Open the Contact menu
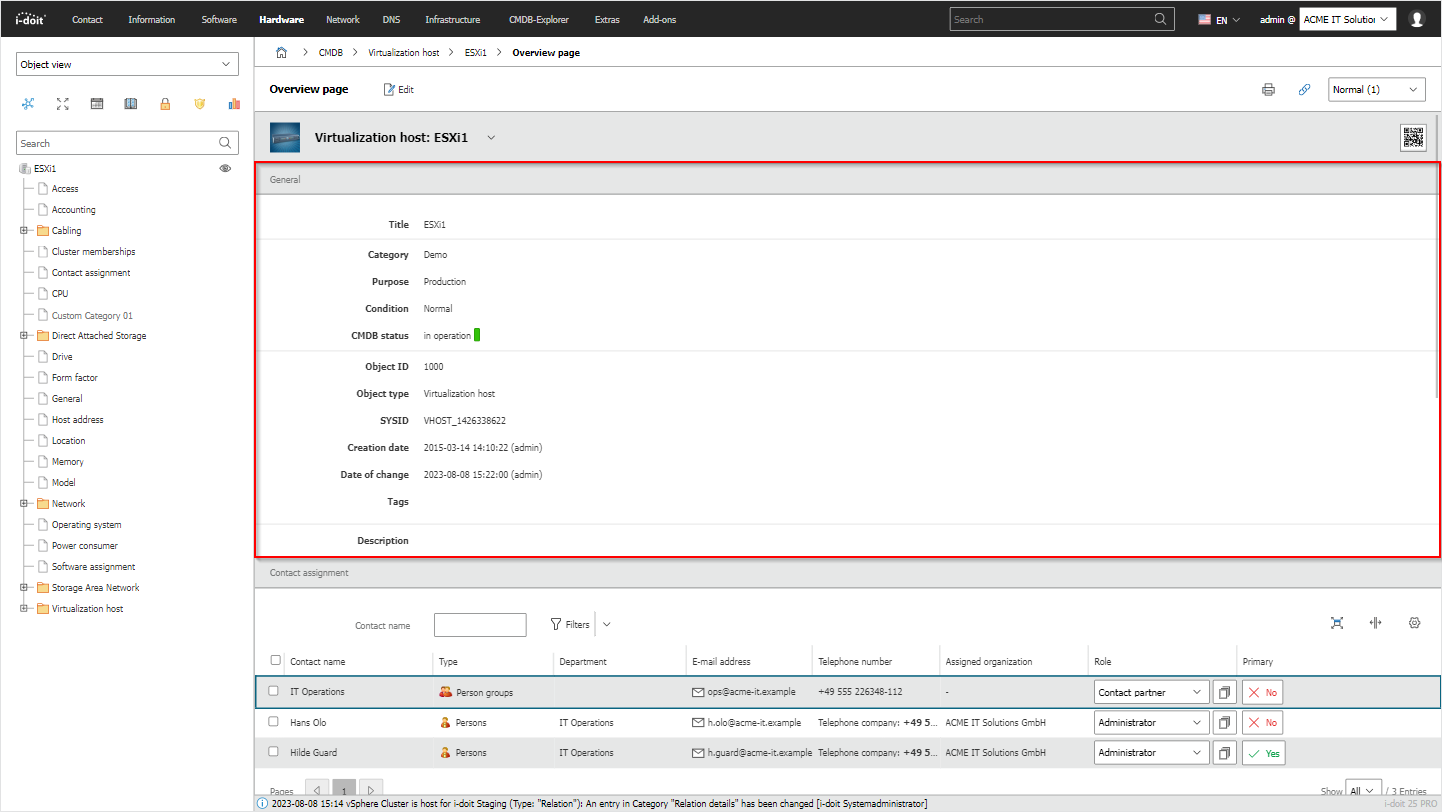The image size is (1442, 812). [87, 19]
